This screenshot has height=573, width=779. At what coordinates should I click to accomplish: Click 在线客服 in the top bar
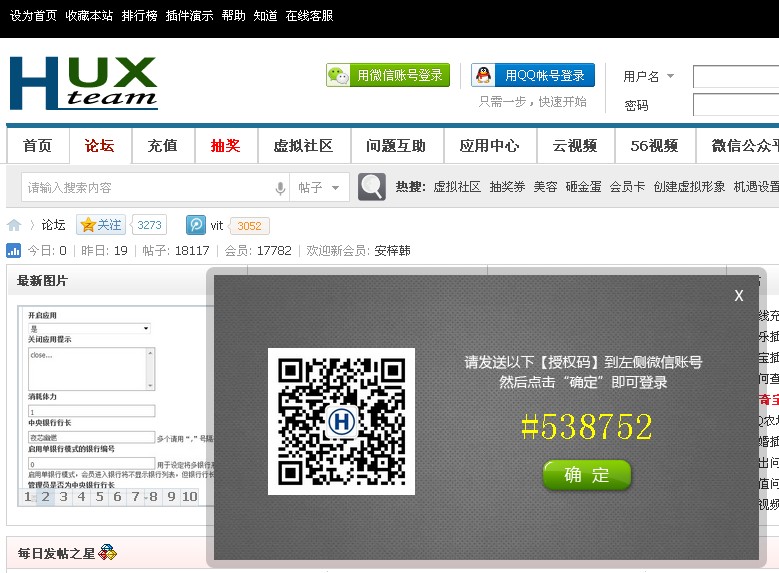310,16
